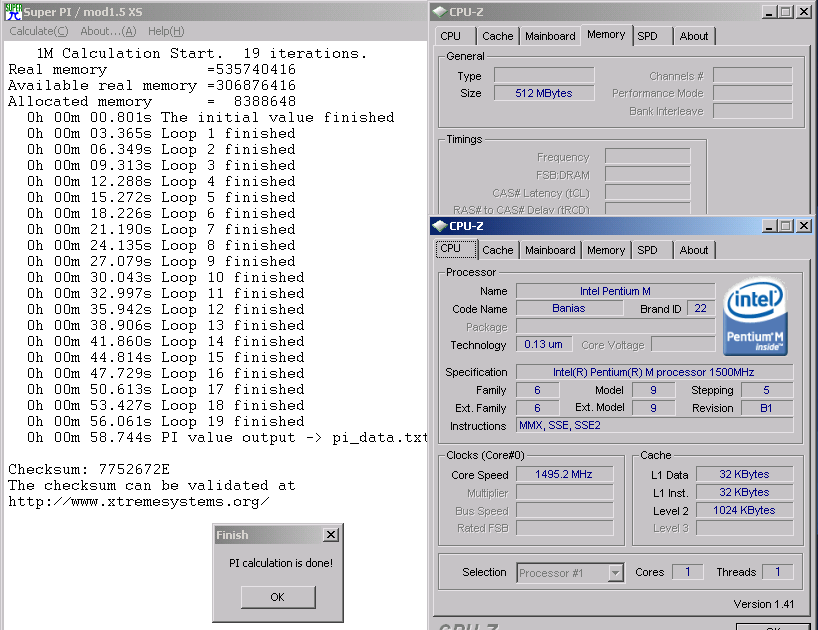Image resolution: width=818 pixels, height=630 pixels.
Task: Click the Specification field text
Action: [x=654, y=372]
